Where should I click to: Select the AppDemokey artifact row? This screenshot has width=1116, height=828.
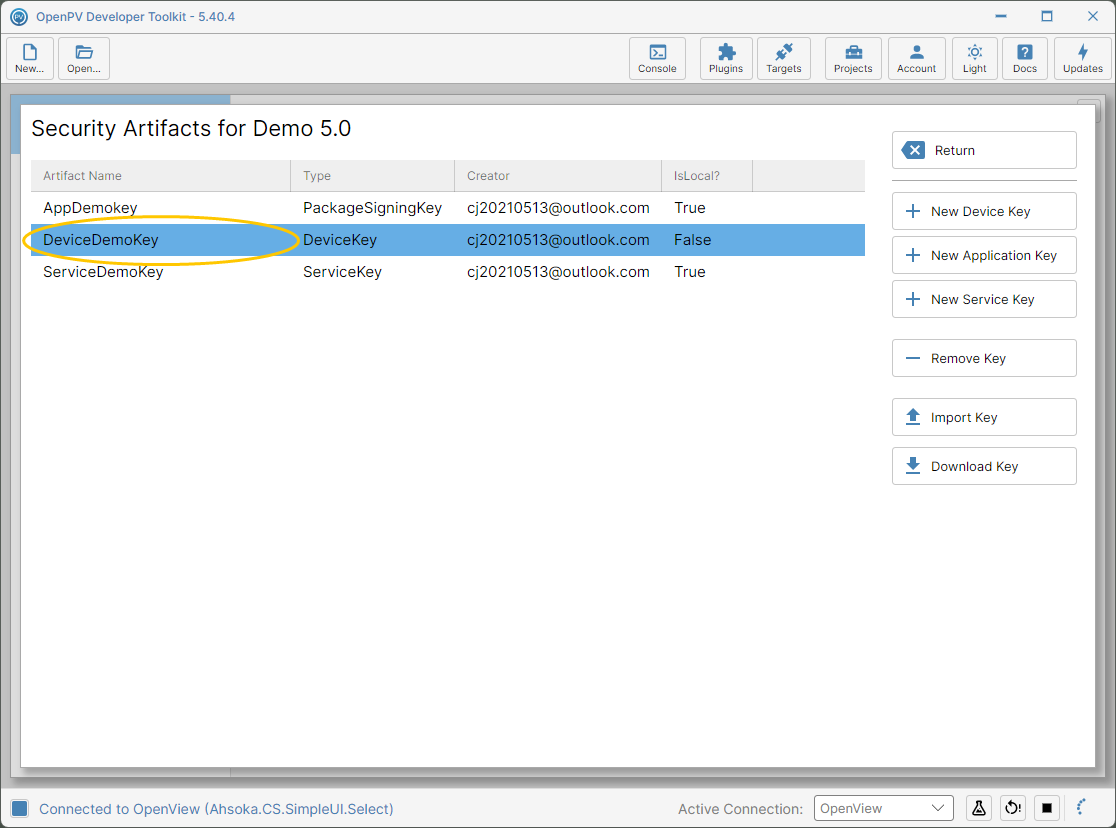[448, 208]
